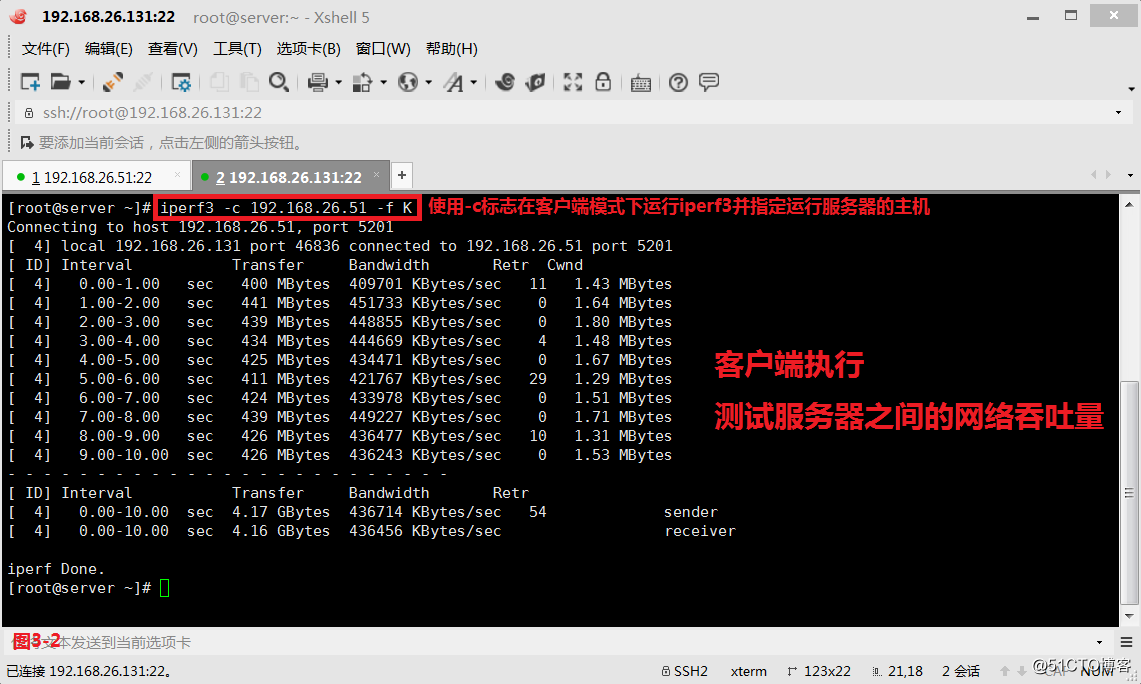
Task: Click the tab scroll left arrow
Action: pos(1093,175)
